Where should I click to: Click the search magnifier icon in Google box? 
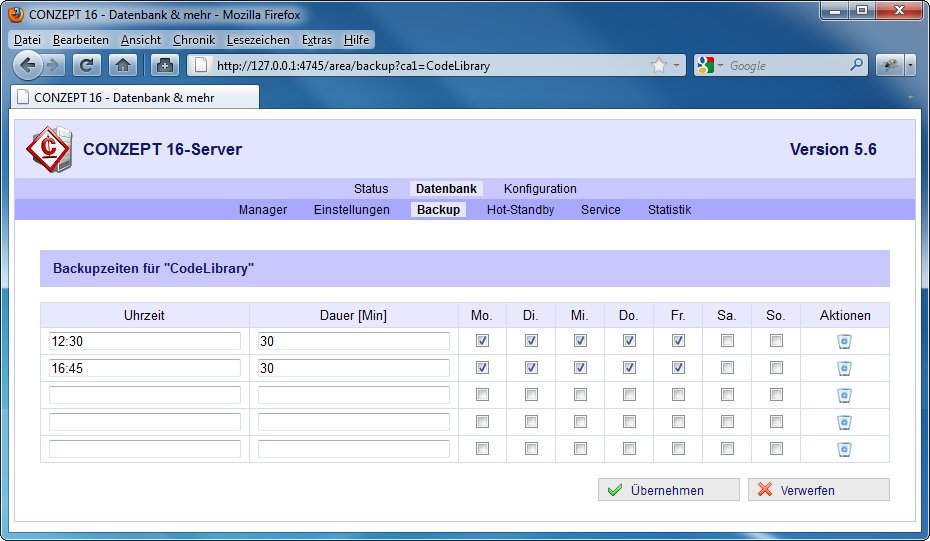click(x=857, y=65)
